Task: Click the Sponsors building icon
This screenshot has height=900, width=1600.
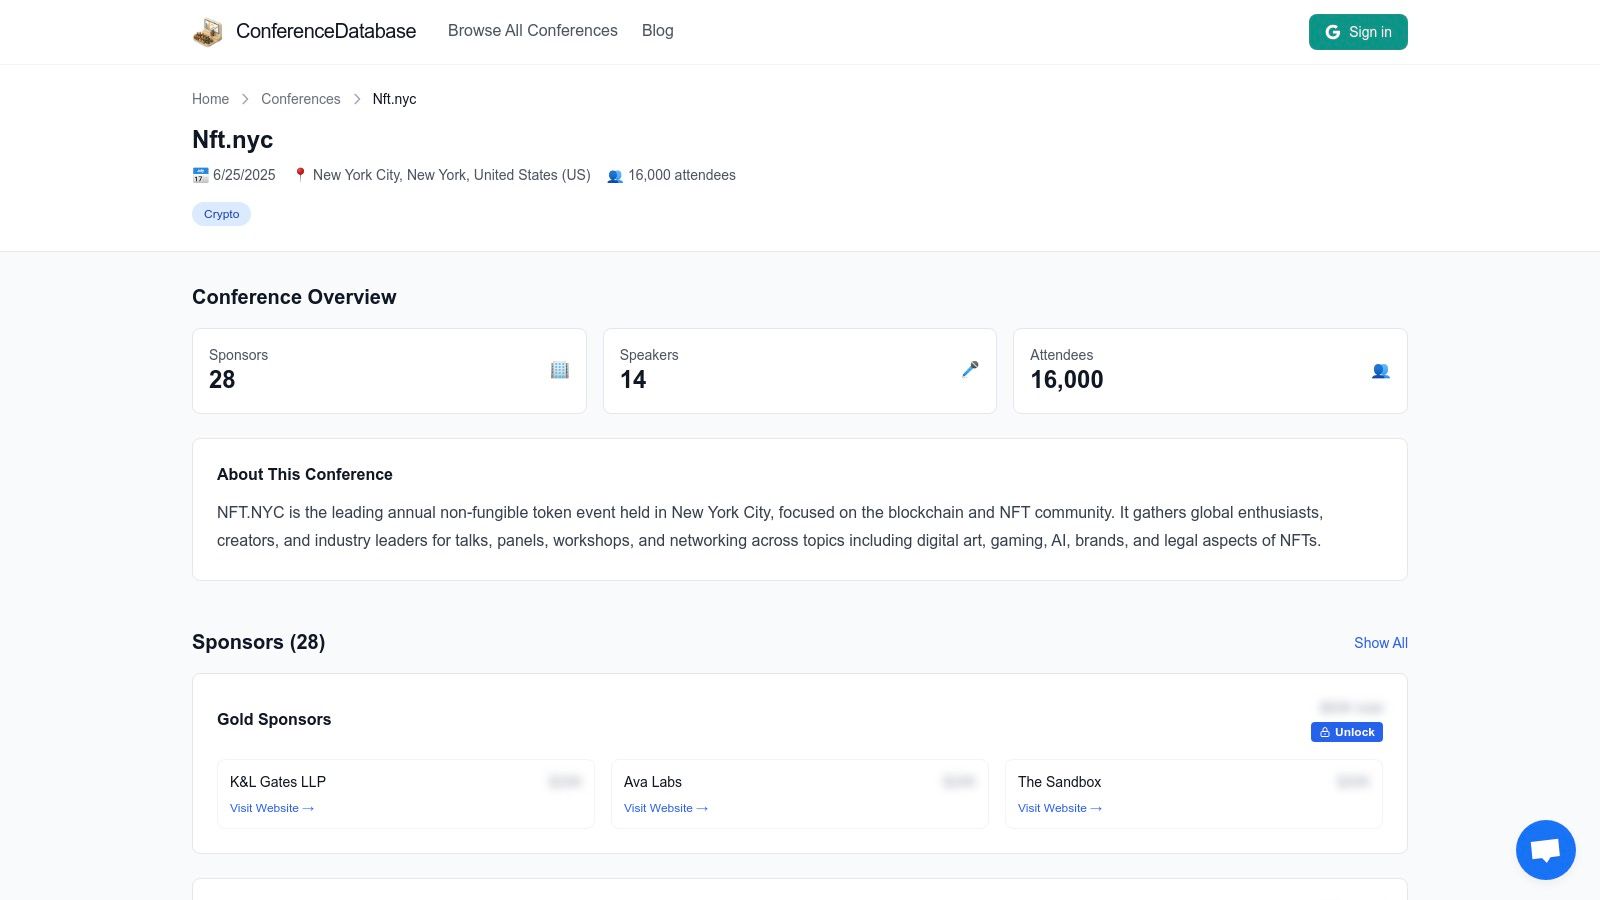Action: (x=560, y=370)
